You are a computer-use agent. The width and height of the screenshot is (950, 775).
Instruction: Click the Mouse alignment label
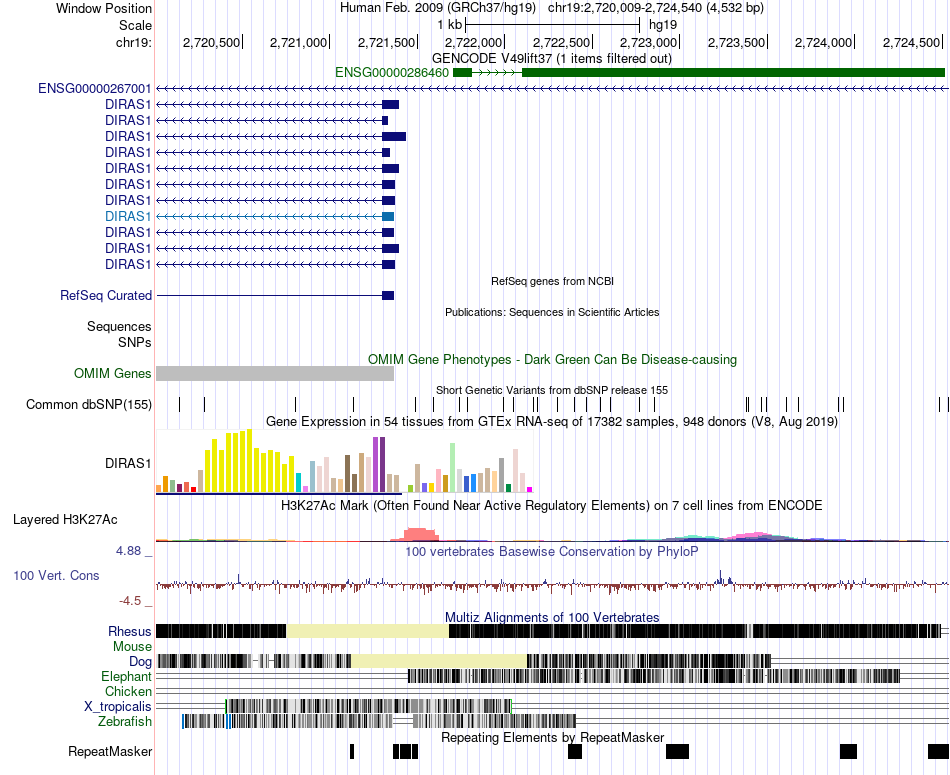pyautogui.click(x=132, y=647)
